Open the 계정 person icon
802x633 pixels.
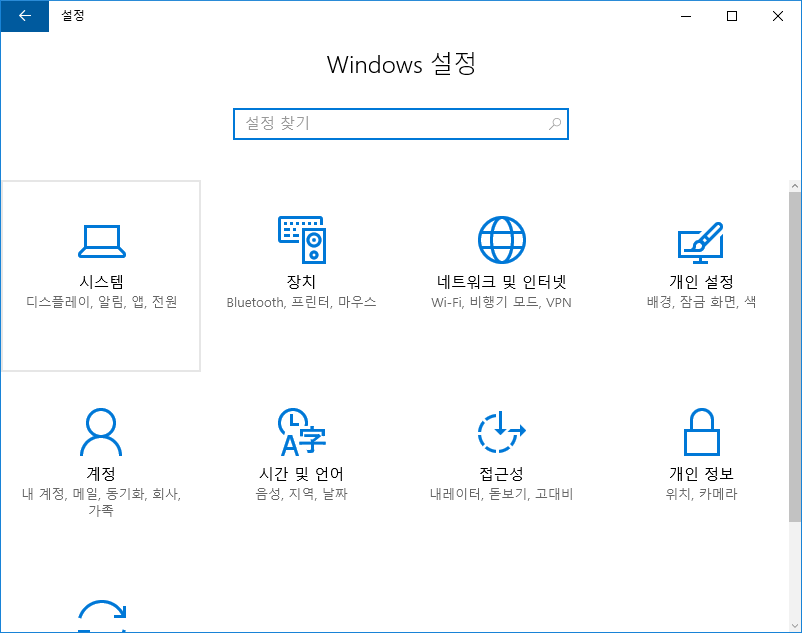point(101,432)
